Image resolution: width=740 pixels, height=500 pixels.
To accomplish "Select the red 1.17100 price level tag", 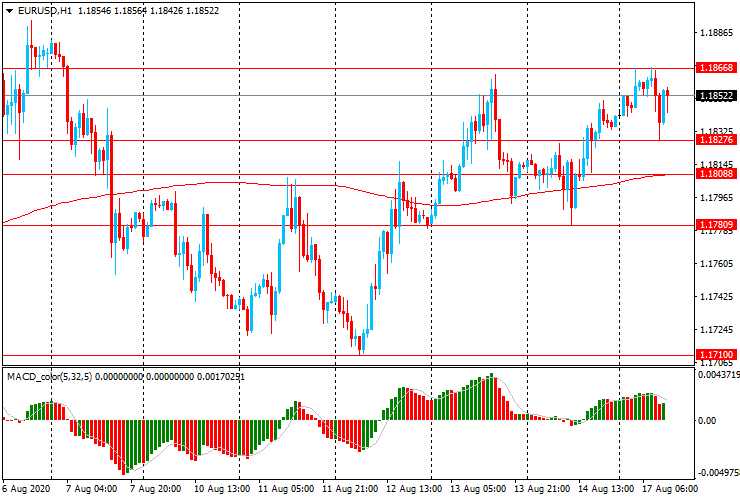I will point(717,355).
